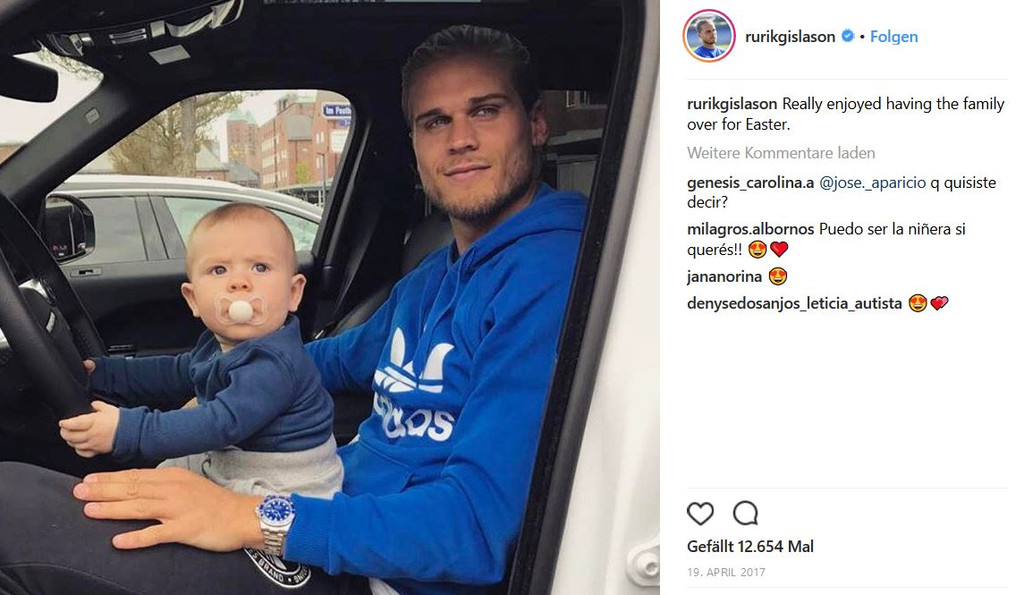This screenshot has width=1024, height=595.
Task: Open rurikgislason username in header
Action: point(790,37)
